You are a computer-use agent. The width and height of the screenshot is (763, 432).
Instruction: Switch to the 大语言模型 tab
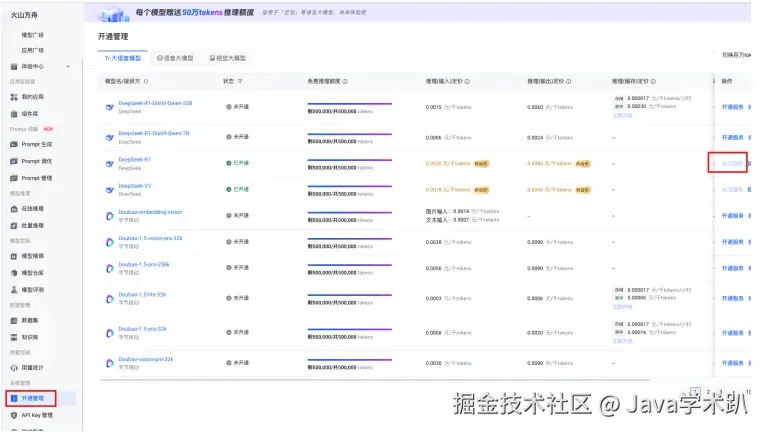[x=123, y=58]
